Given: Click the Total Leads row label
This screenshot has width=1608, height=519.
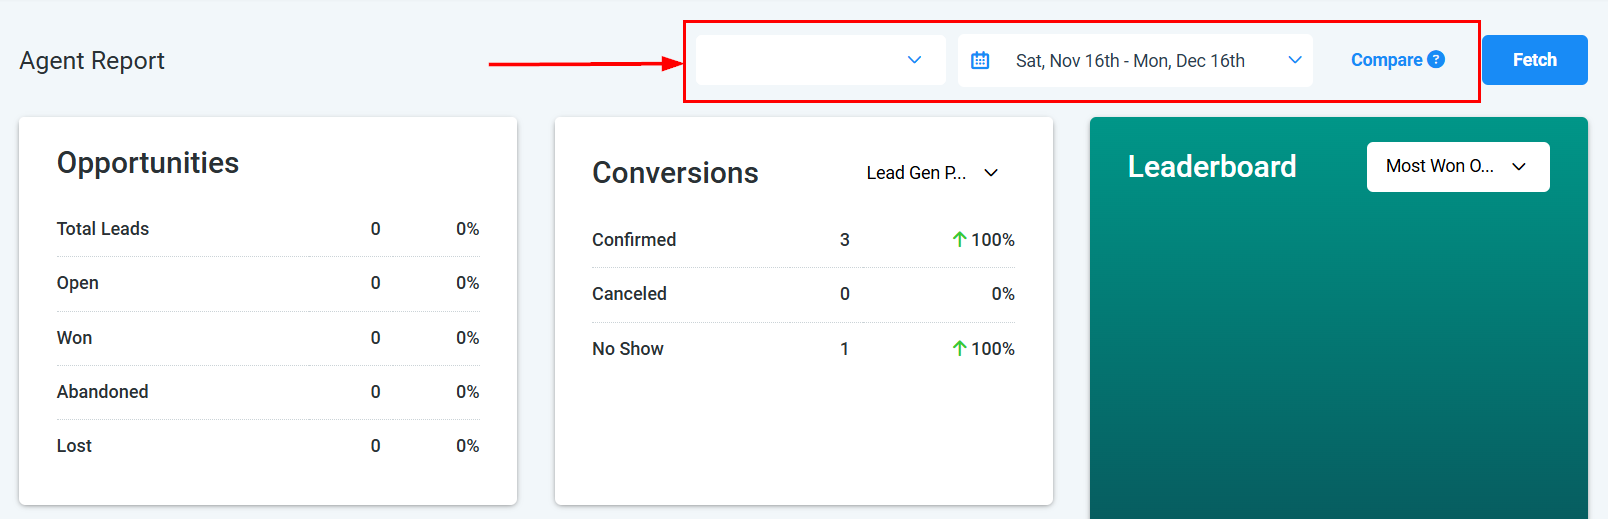Looking at the screenshot, I should (103, 229).
